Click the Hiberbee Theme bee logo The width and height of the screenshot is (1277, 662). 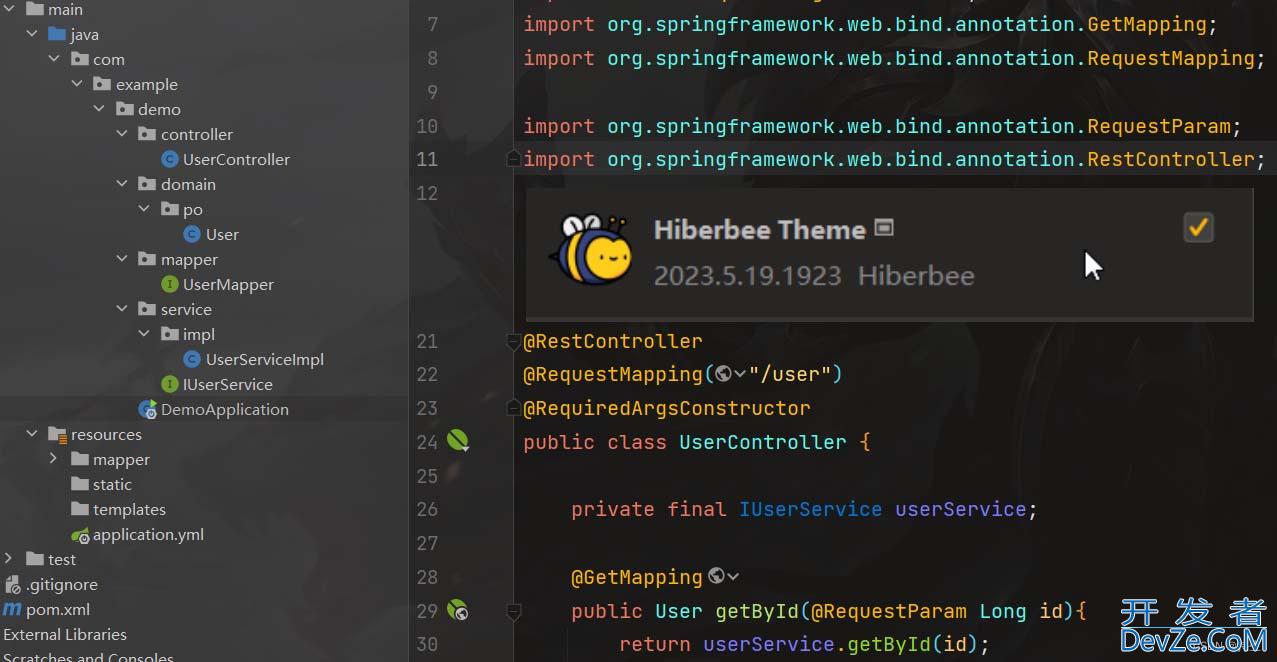(592, 250)
